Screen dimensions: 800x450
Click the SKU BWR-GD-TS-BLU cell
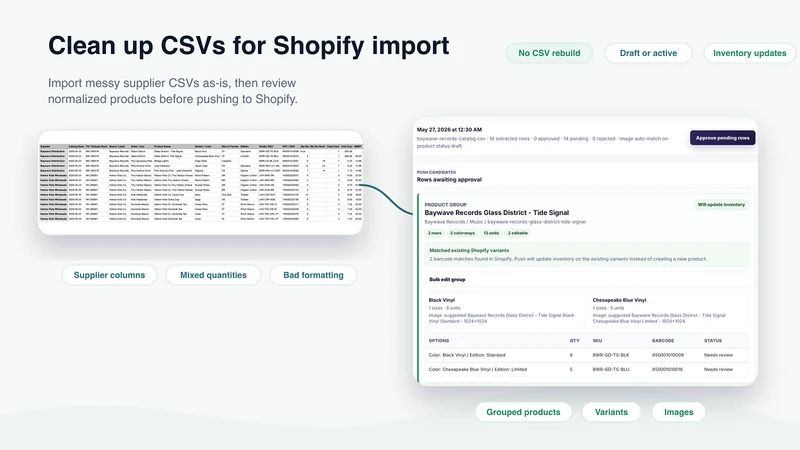(611, 369)
